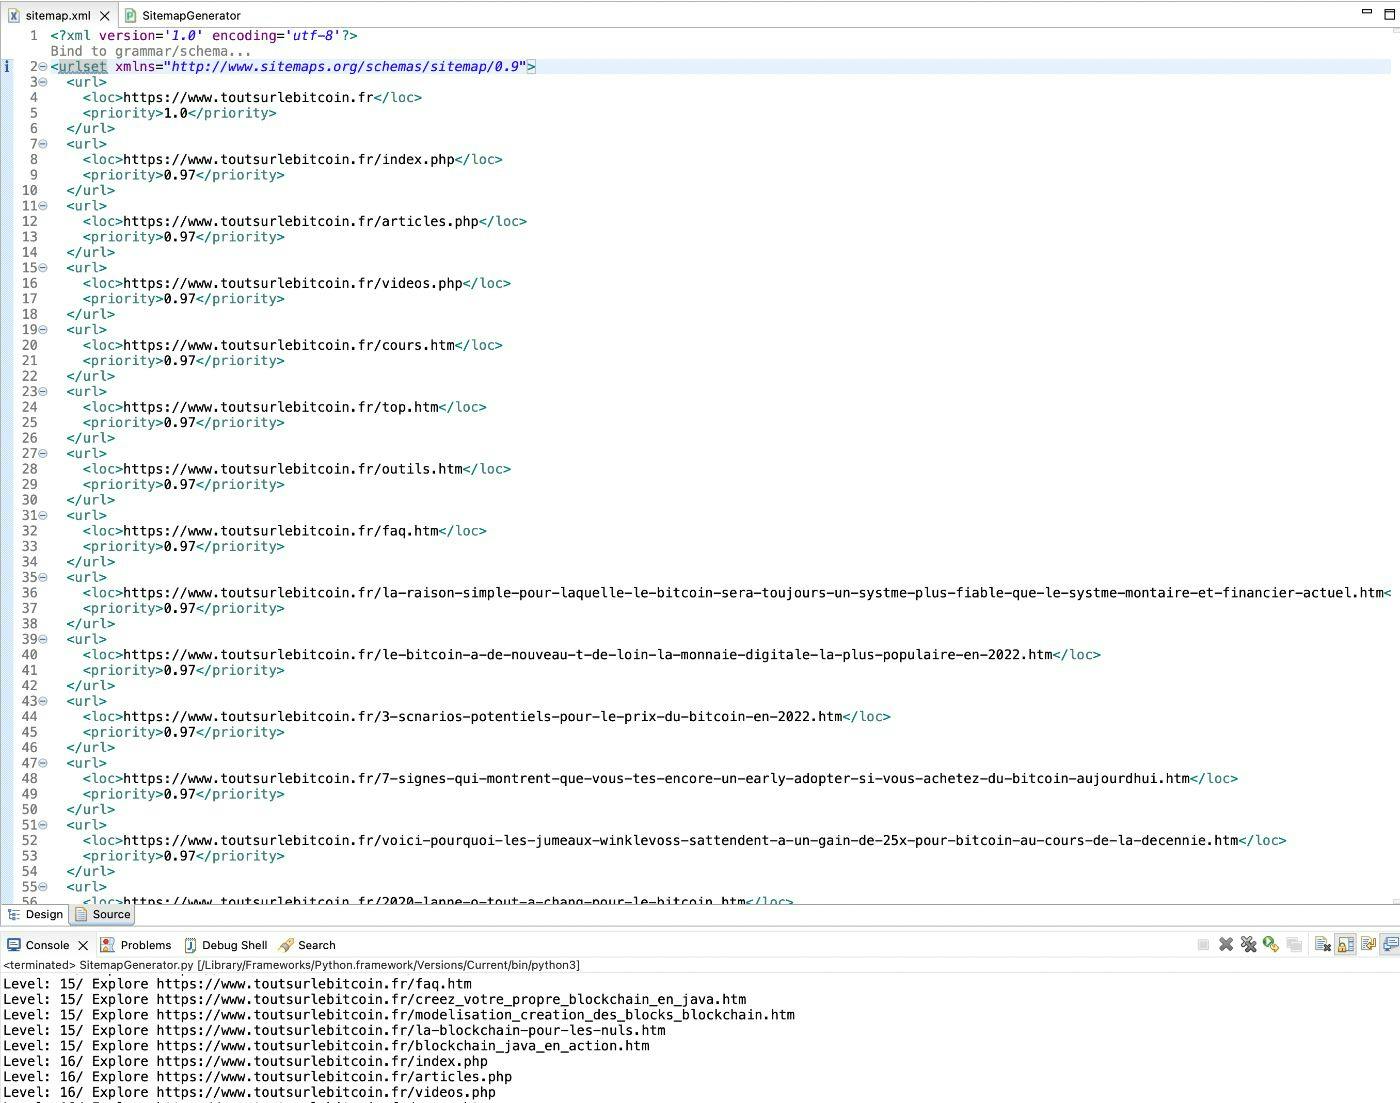
Task: Click Remove Launch icon in Console toolbar
Action: 1226,945
